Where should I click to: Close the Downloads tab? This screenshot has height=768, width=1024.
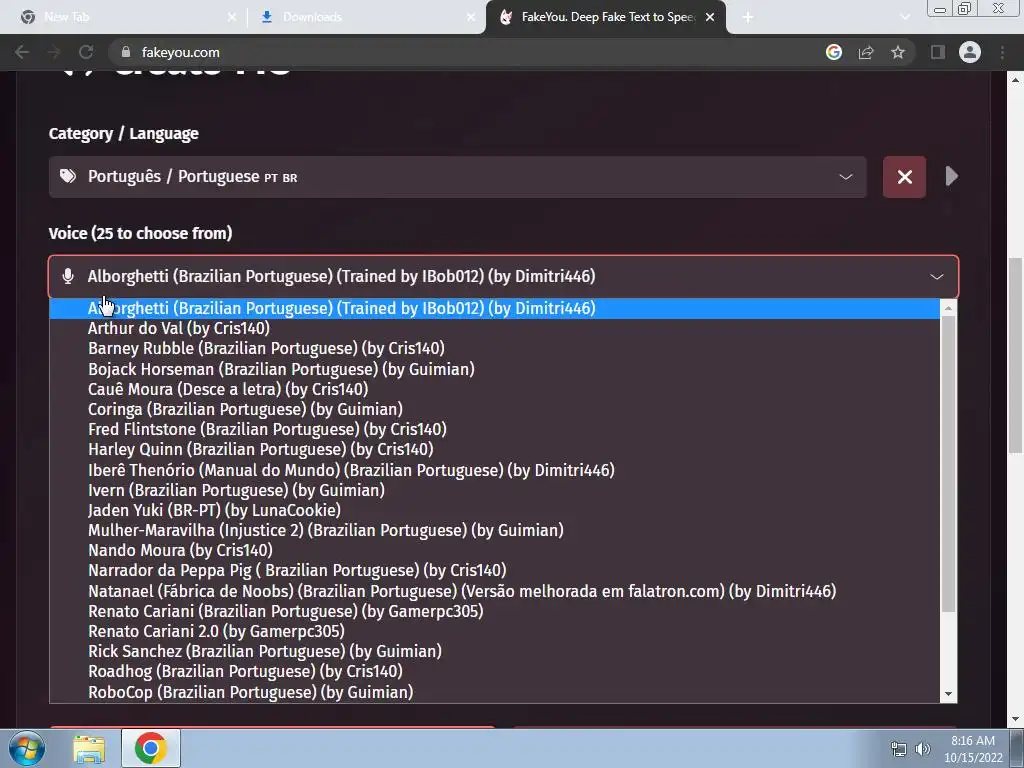471,17
